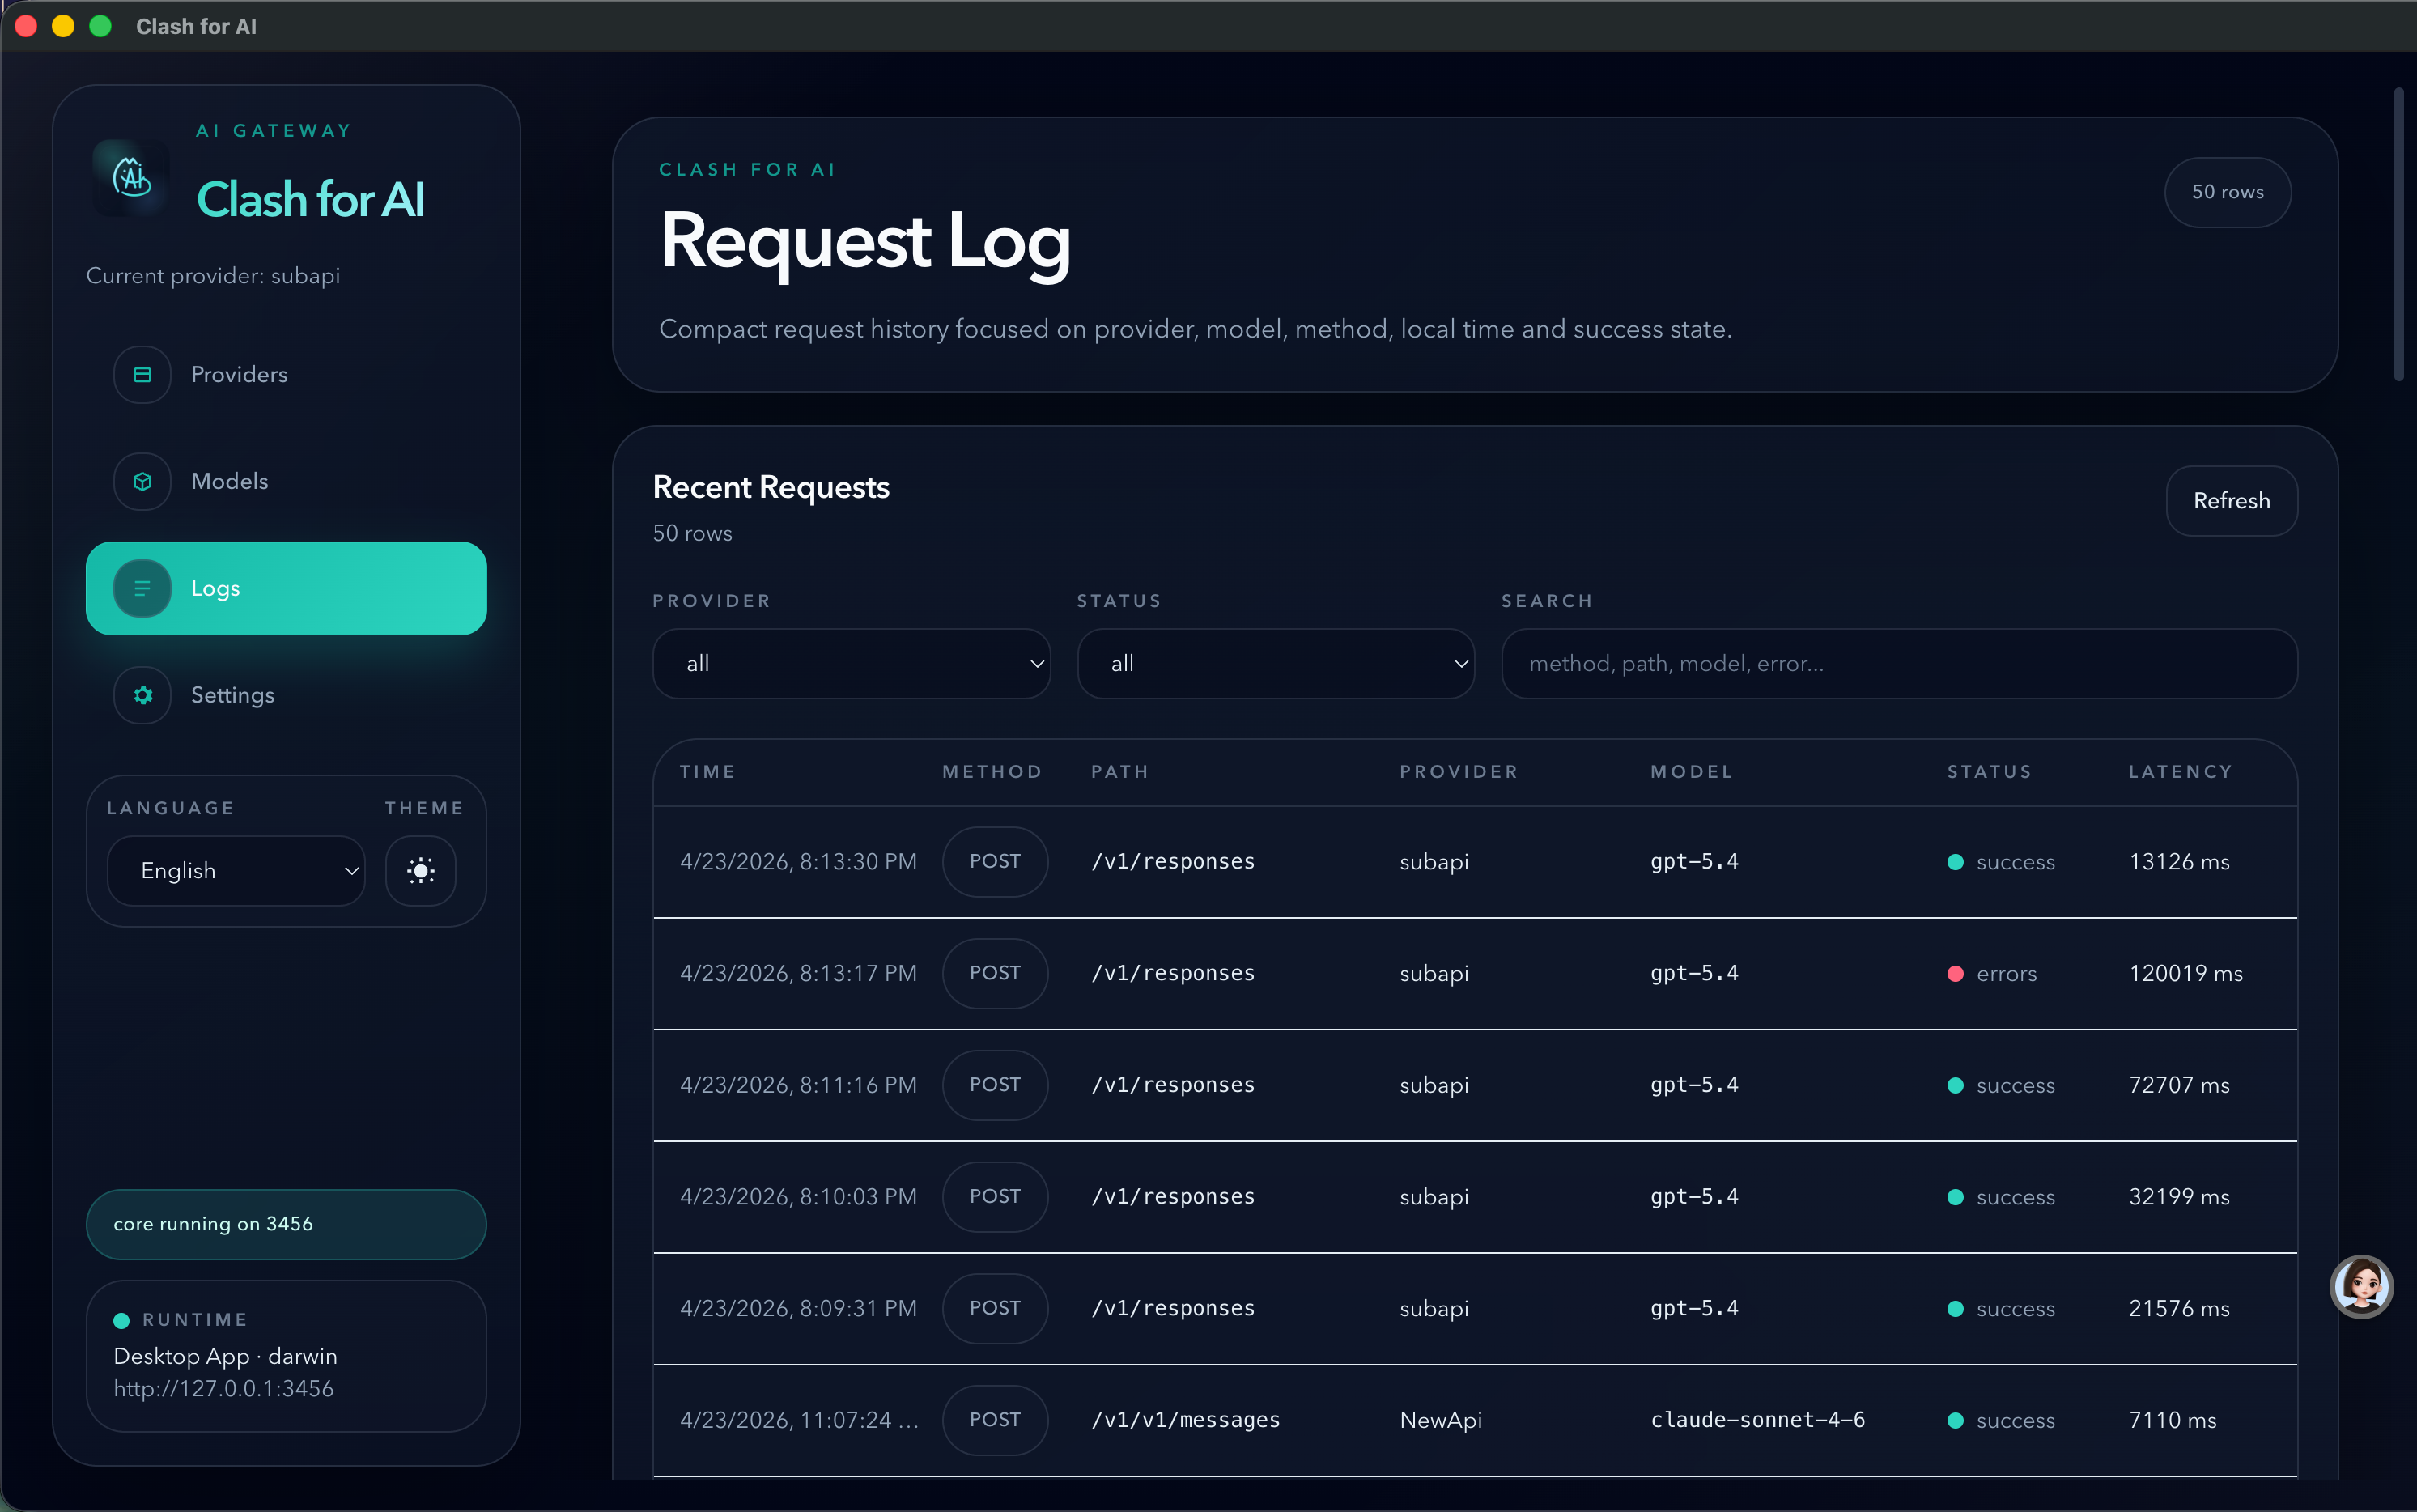Click the 13126 ms latency value
The height and width of the screenshot is (1512, 2417).
[2180, 861]
